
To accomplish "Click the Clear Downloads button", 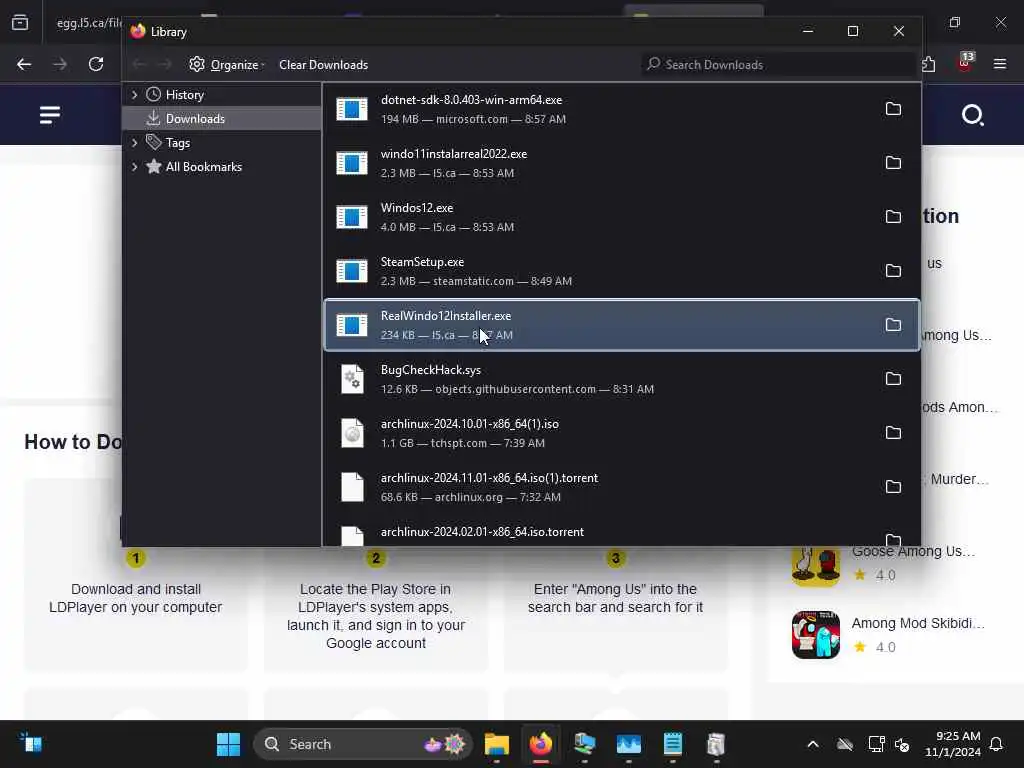I will [x=323, y=65].
